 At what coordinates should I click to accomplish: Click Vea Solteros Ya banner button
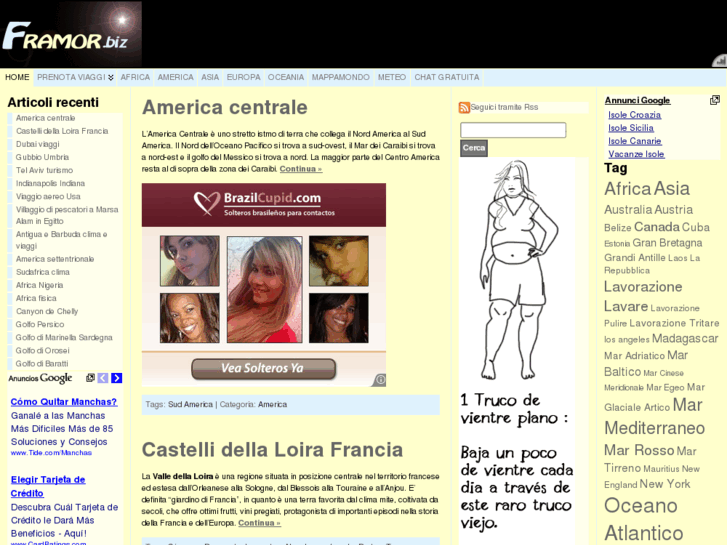[262, 368]
